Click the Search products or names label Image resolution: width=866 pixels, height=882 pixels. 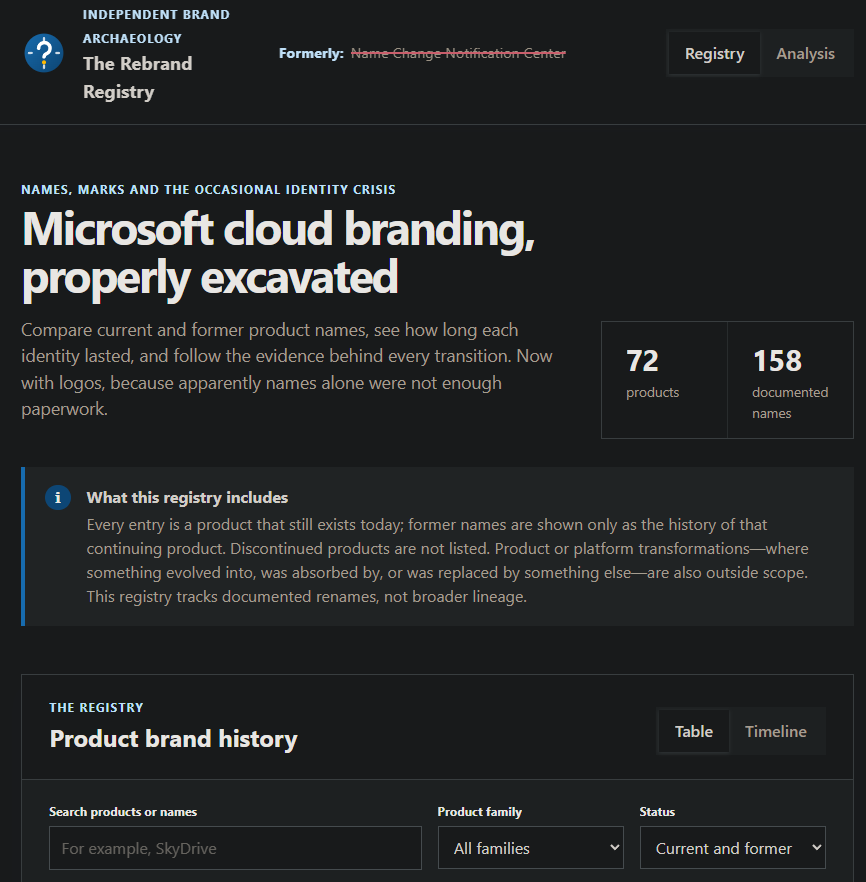[x=123, y=812]
